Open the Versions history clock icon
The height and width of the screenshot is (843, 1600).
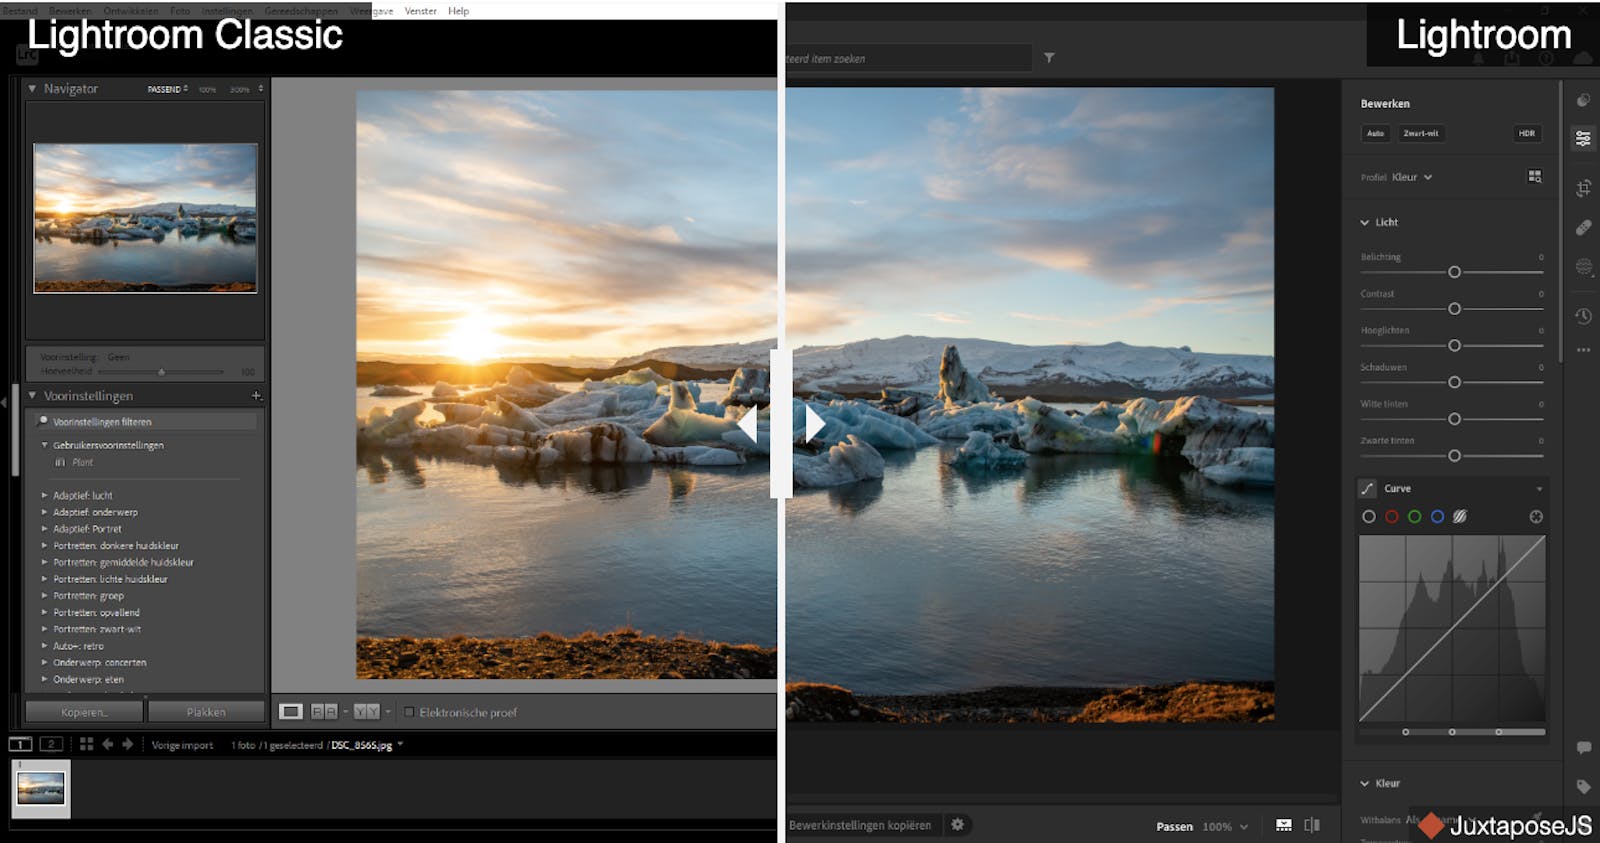(x=1583, y=316)
